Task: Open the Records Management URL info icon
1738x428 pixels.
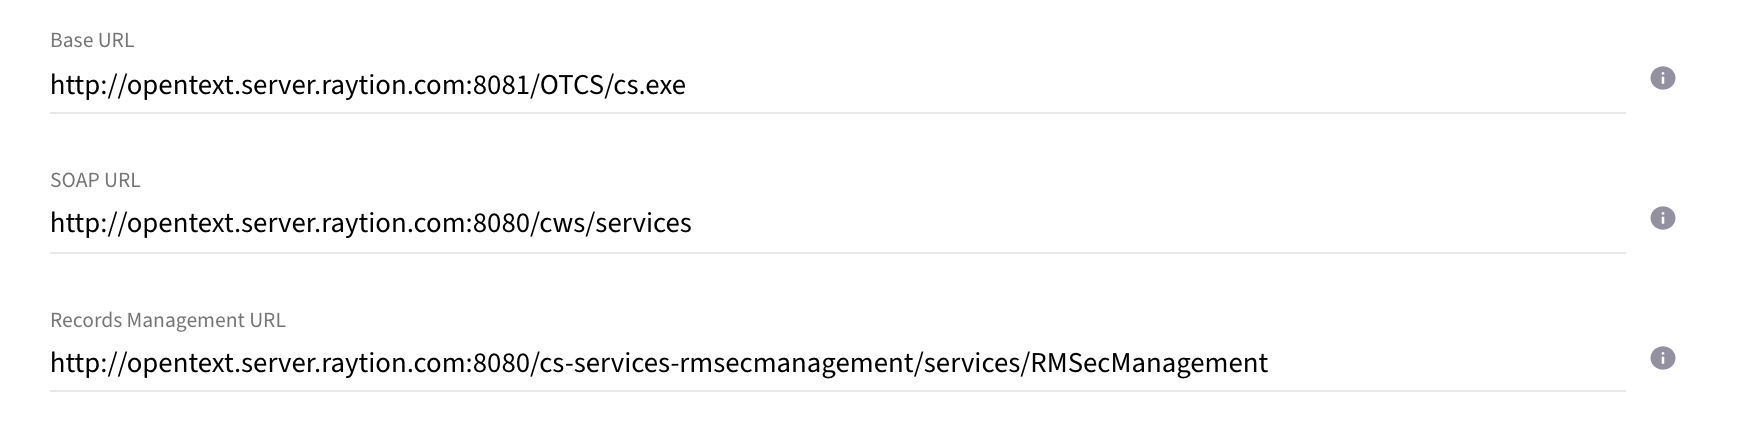Action: coord(1662,359)
